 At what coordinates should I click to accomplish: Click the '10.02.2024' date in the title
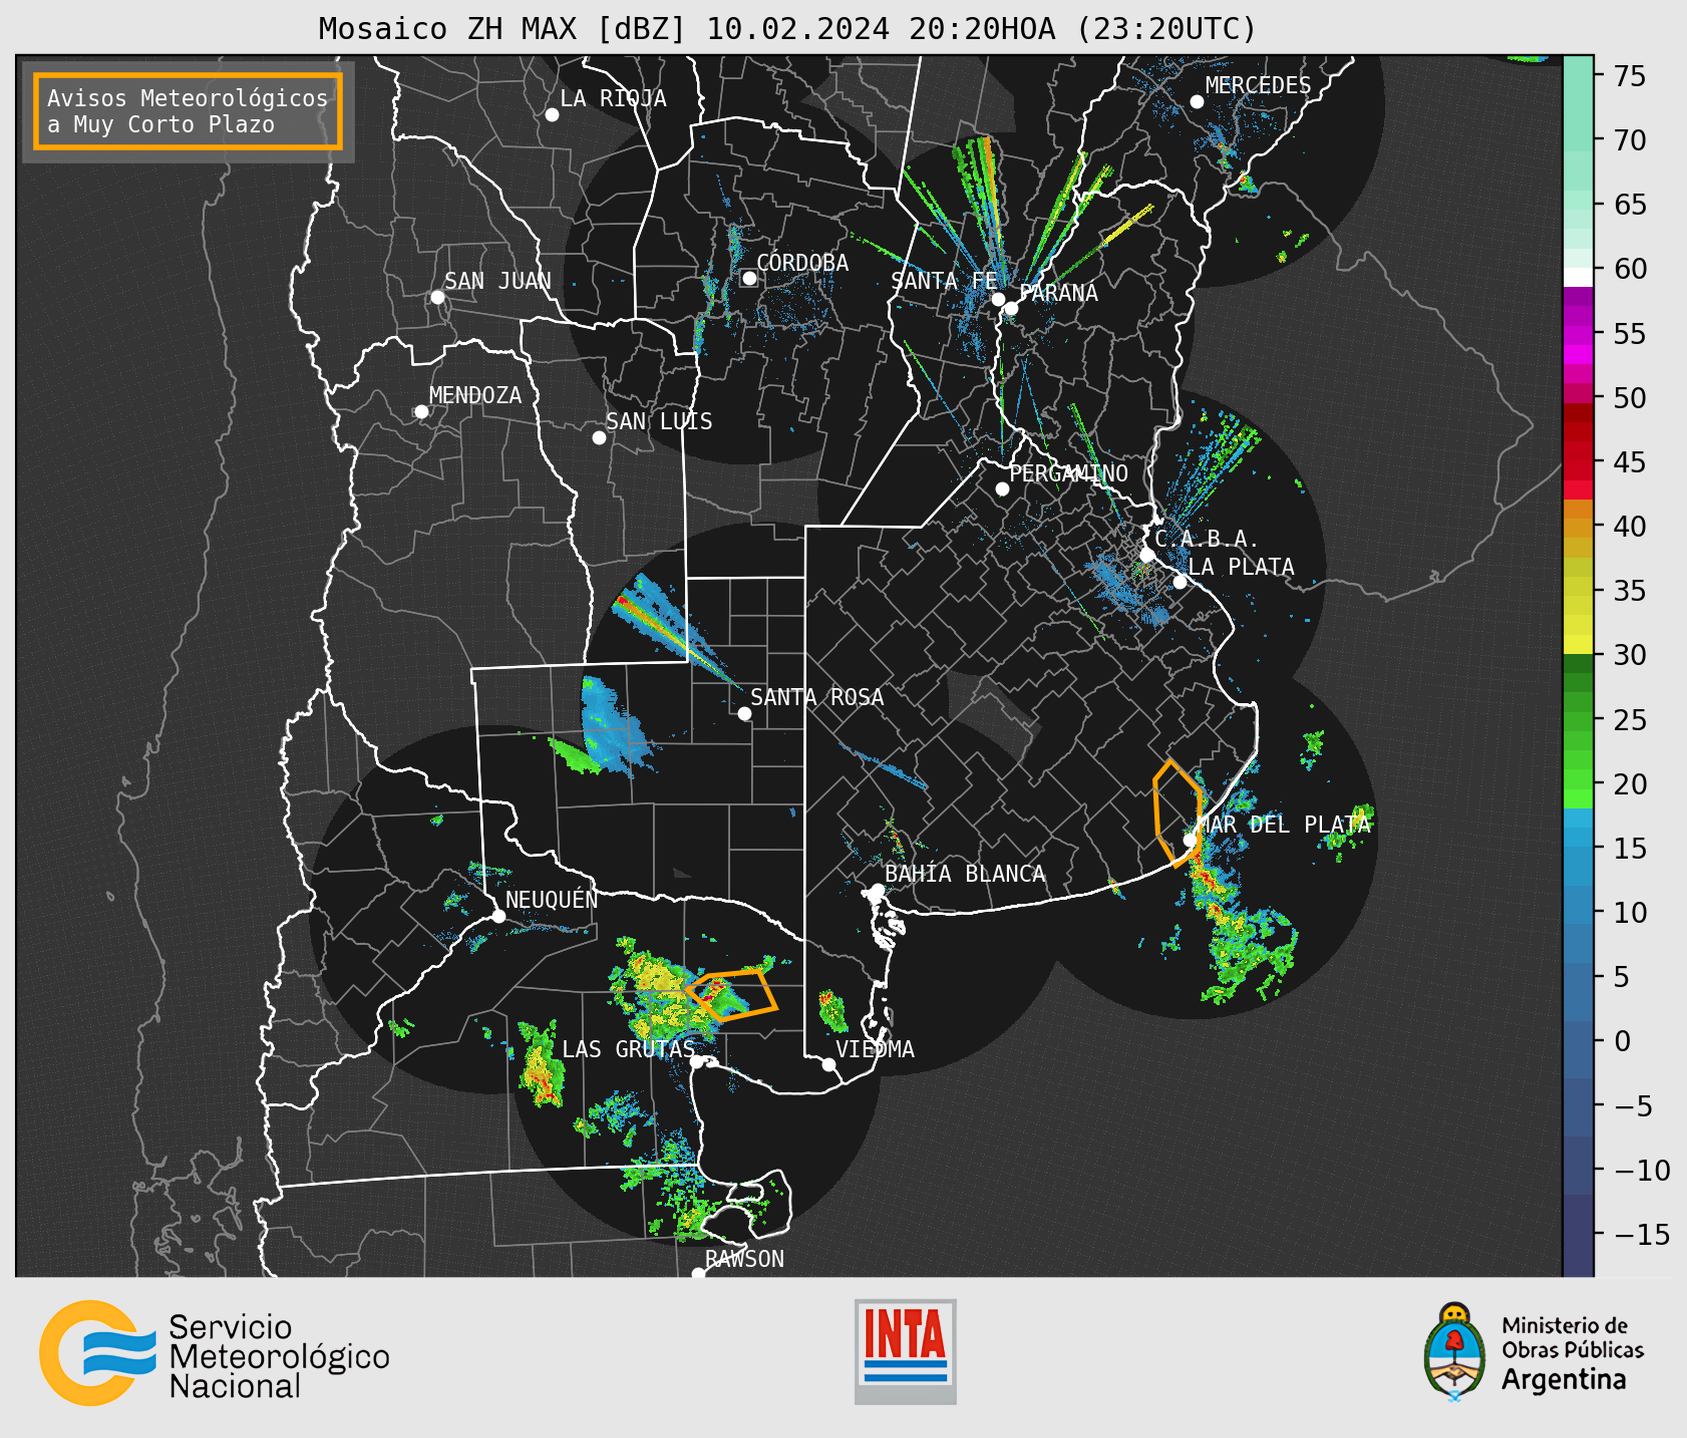[798, 29]
